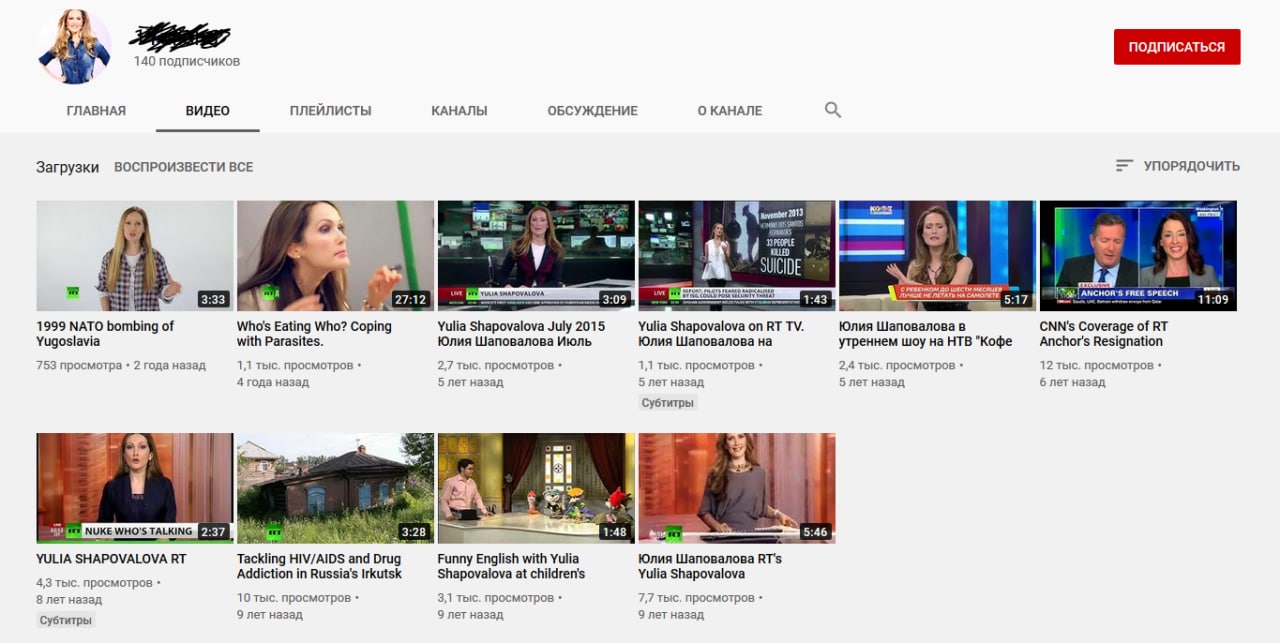
Task: Open the NTV morning show video thumbnail
Action: tap(937, 256)
